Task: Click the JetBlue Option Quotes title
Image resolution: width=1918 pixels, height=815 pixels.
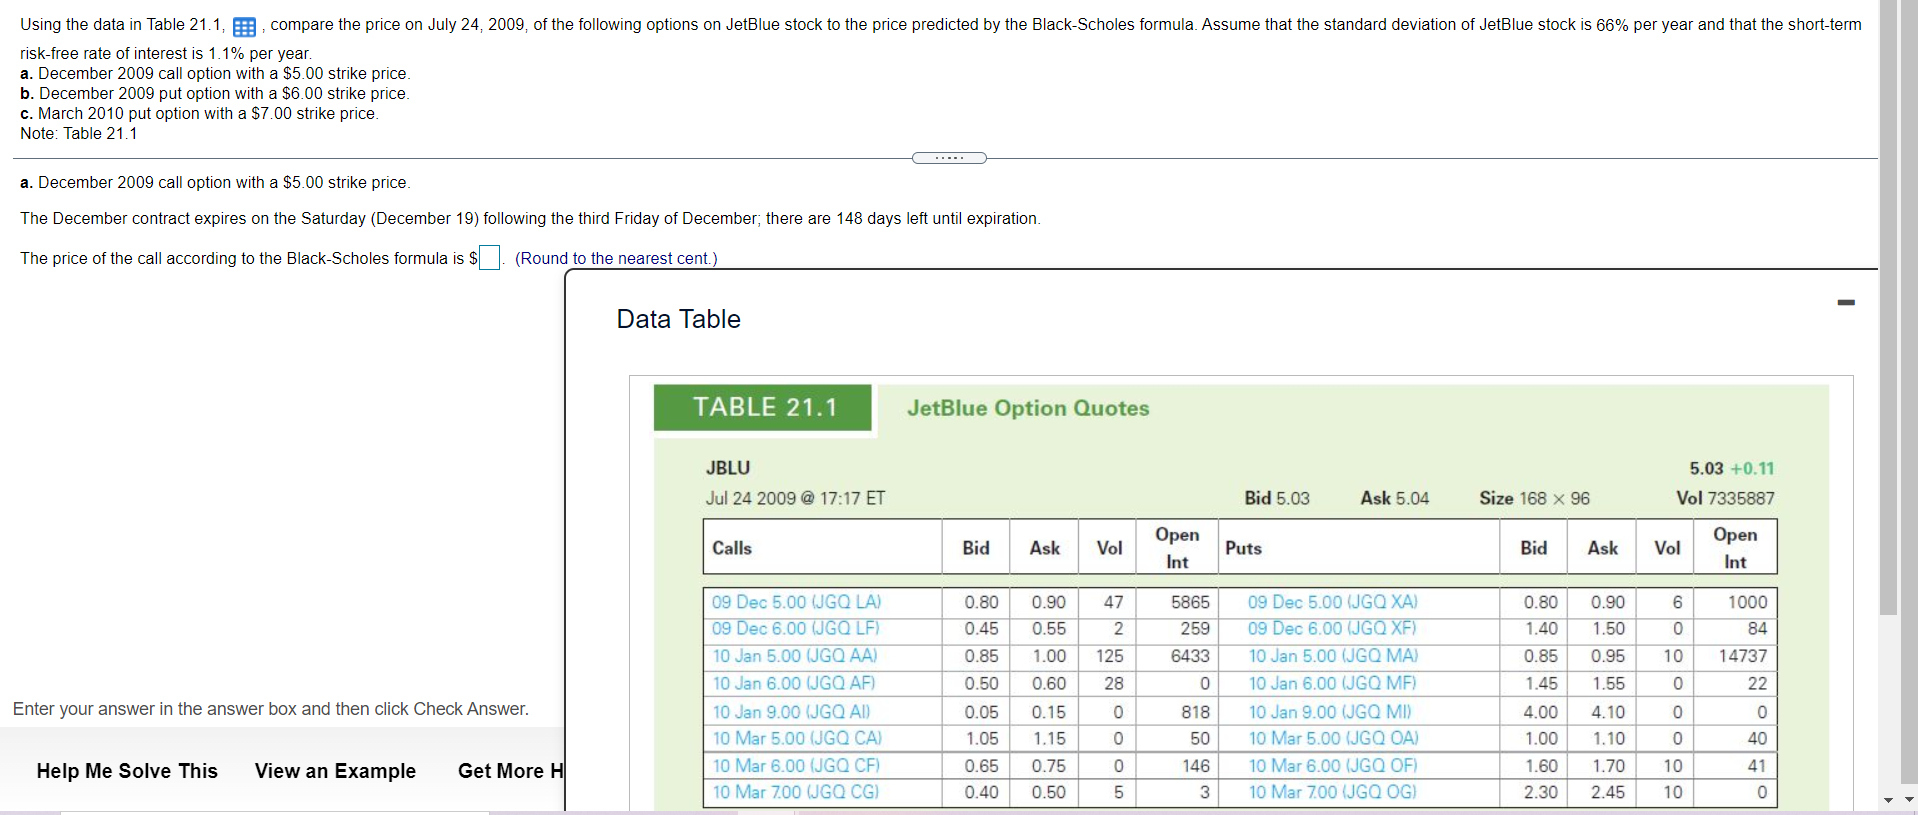Action: (1028, 408)
